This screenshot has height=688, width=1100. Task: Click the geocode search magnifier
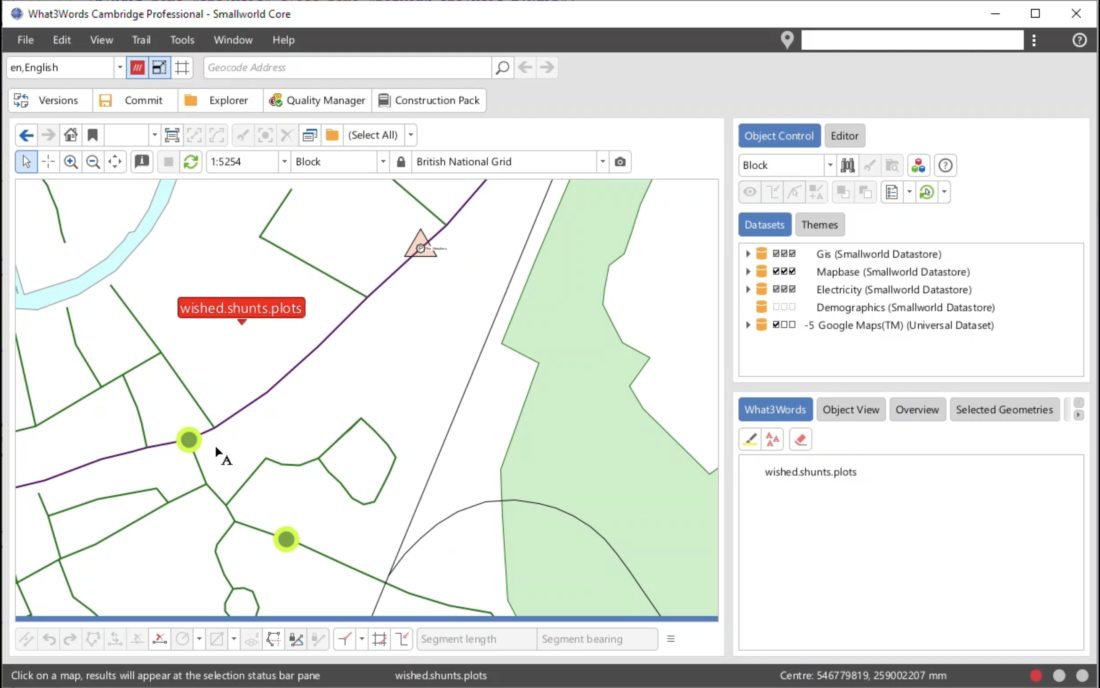[x=502, y=67]
